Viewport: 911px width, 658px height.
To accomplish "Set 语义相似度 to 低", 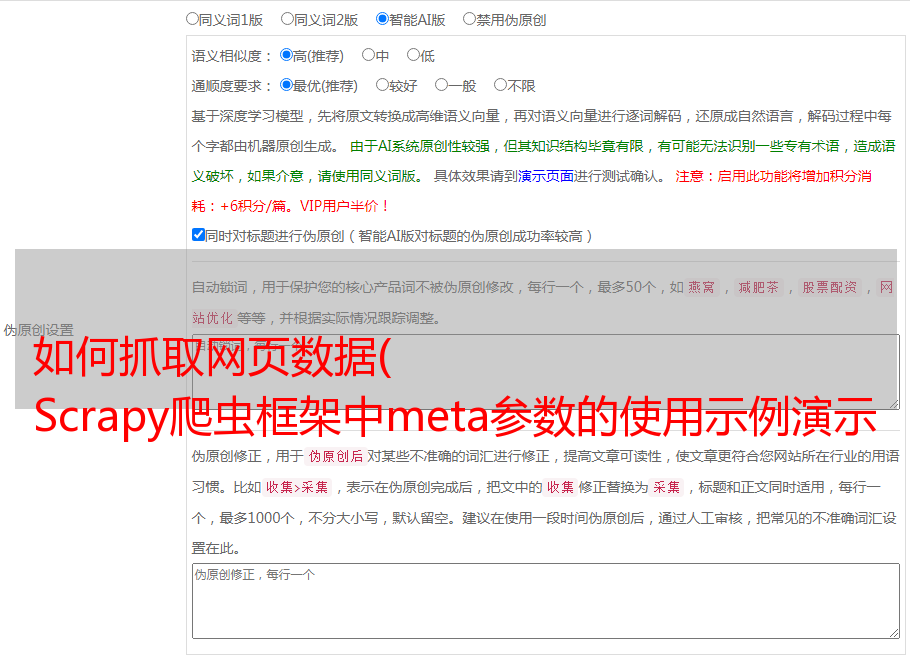I will pyautogui.click(x=413, y=55).
